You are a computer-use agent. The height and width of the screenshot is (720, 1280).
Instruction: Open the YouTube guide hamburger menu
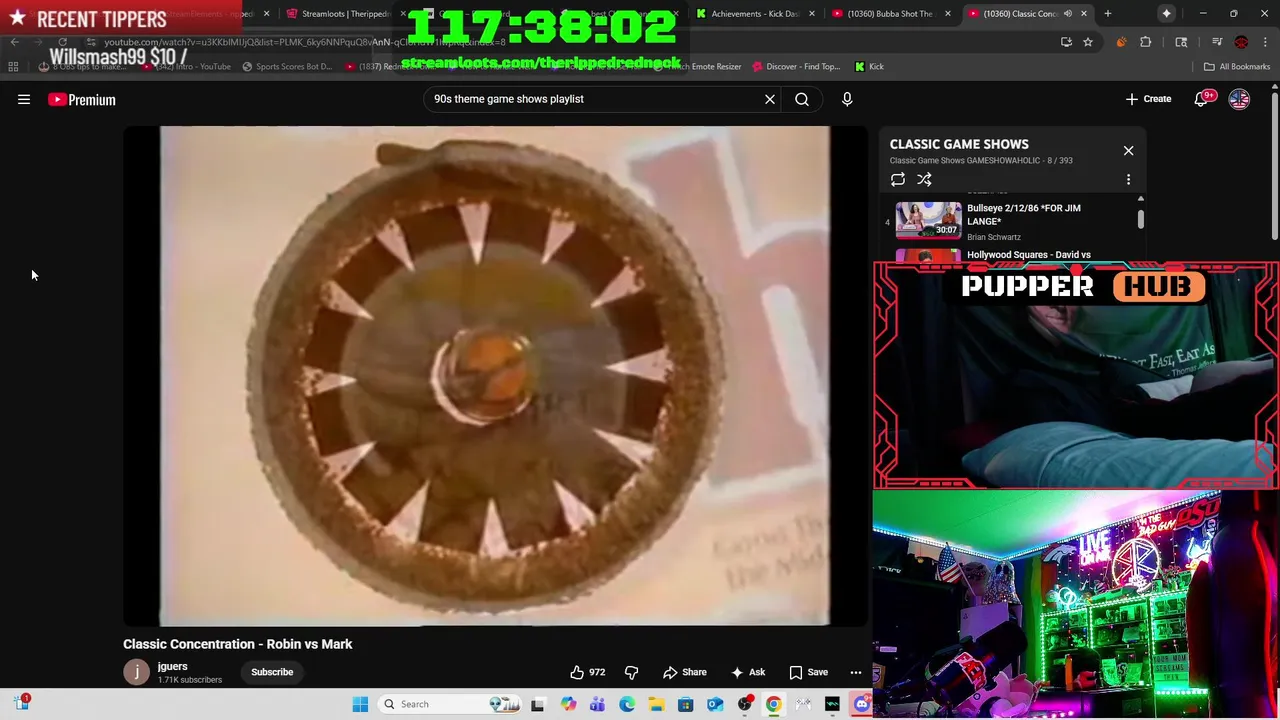pyautogui.click(x=24, y=99)
